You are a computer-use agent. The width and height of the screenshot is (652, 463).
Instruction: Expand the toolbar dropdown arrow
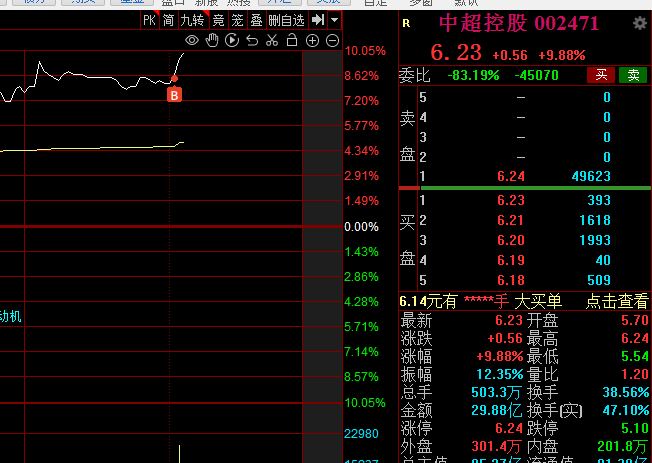[334, 20]
